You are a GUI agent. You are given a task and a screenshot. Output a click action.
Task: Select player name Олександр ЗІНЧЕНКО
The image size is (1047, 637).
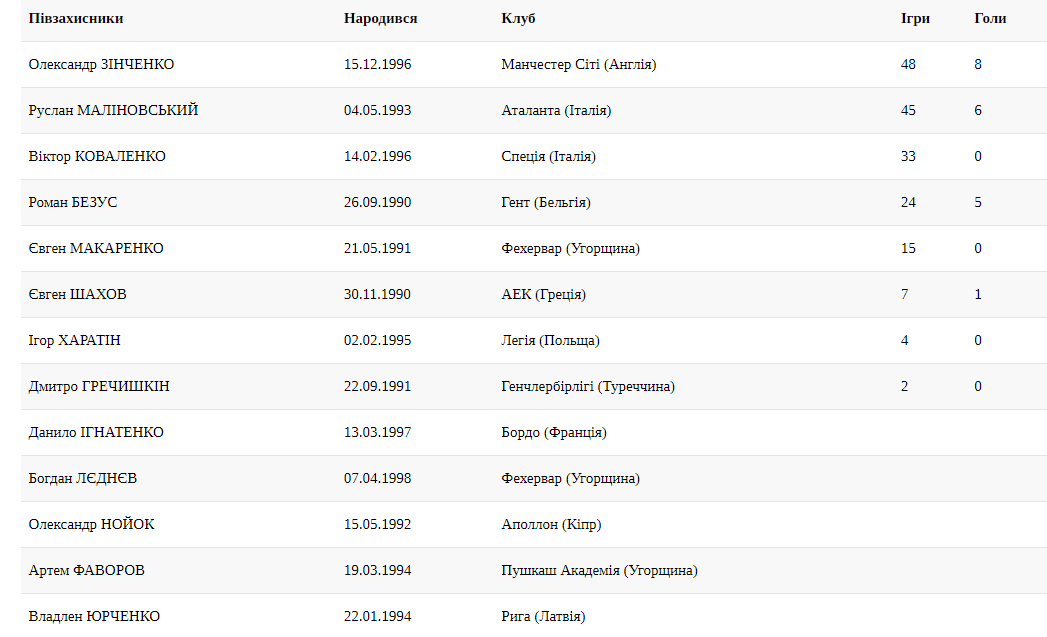tap(101, 64)
